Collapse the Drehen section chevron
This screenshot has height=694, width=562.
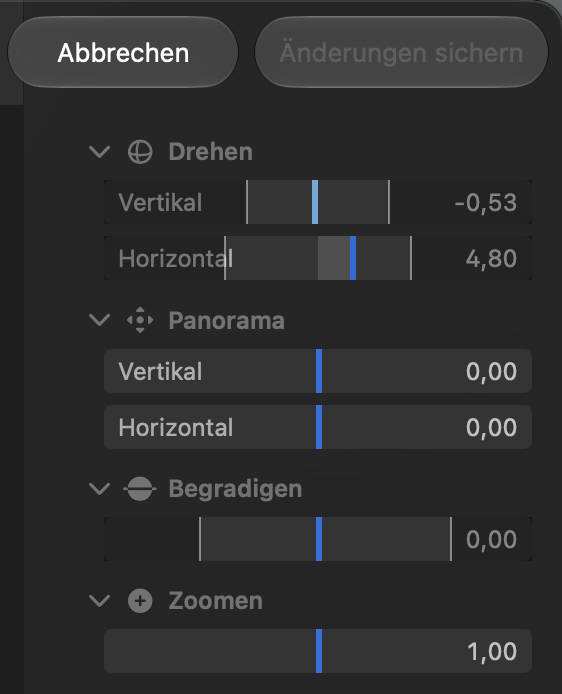click(x=100, y=152)
